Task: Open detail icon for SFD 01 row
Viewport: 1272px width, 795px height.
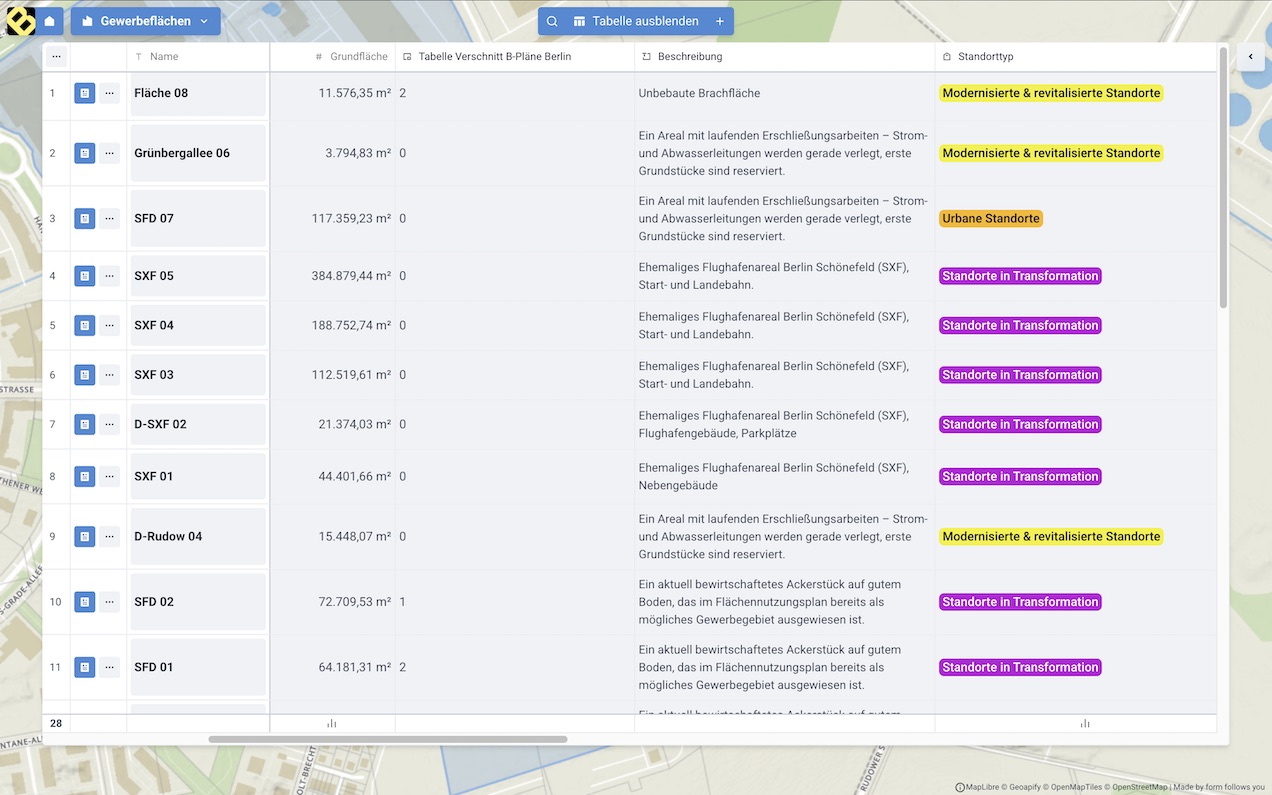Action: coord(85,667)
